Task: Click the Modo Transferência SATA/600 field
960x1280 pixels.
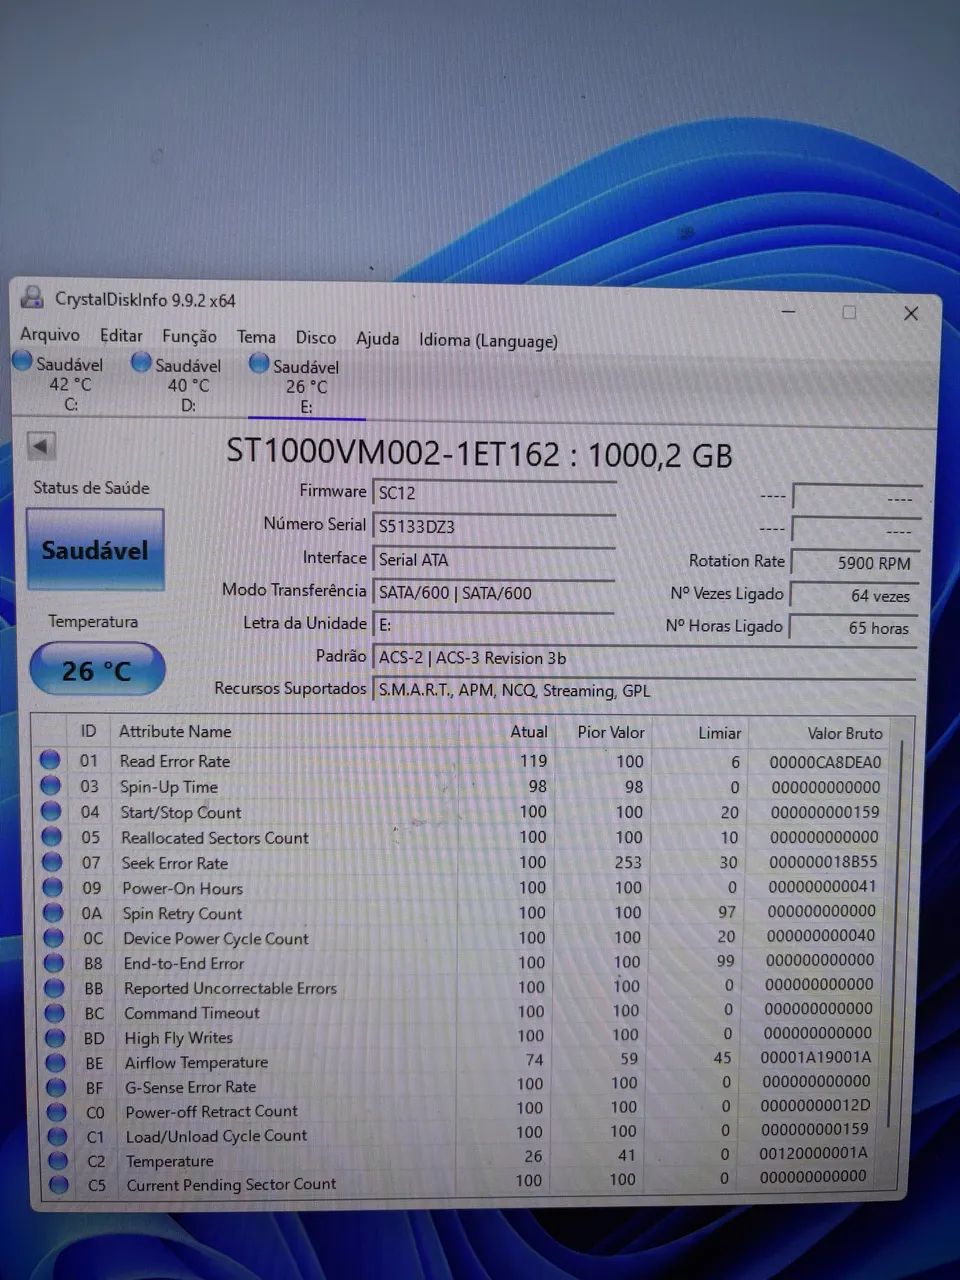Action: pyautogui.click(x=494, y=593)
